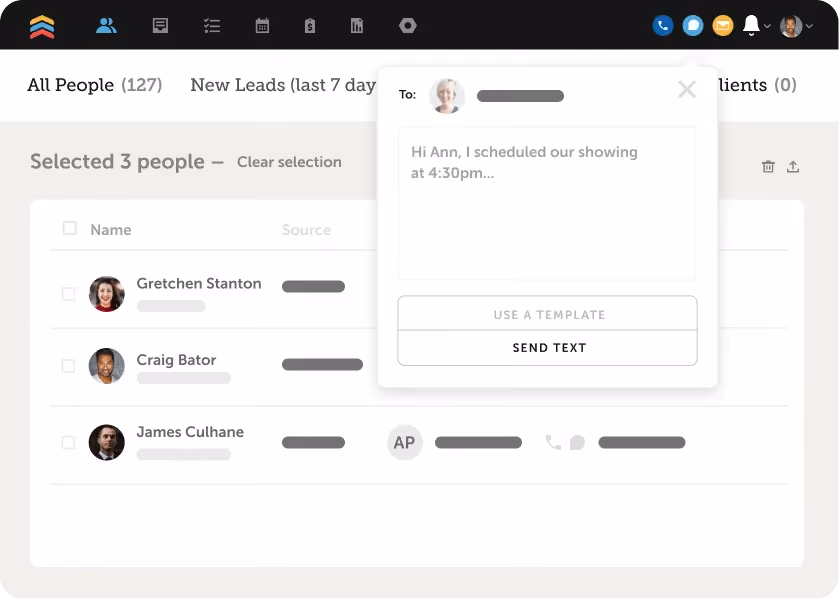Text James Culhane via chat bubble icon
The width and height of the screenshot is (839, 599).
click(577, 443)
